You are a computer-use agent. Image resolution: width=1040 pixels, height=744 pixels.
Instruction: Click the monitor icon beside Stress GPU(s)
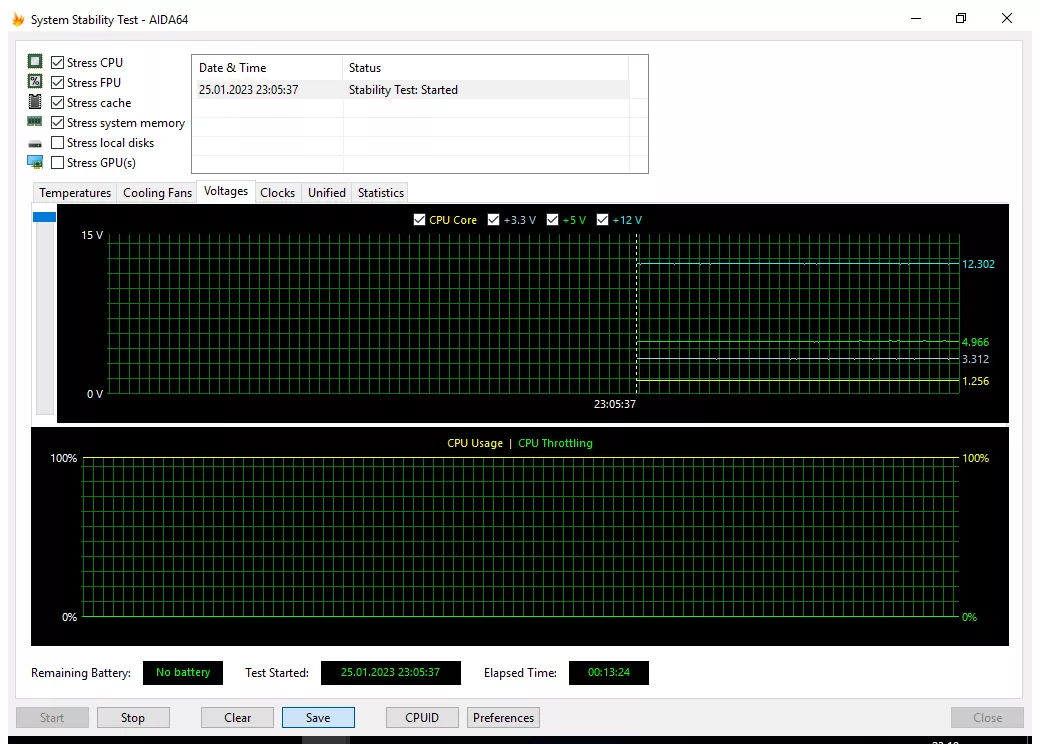35,162
